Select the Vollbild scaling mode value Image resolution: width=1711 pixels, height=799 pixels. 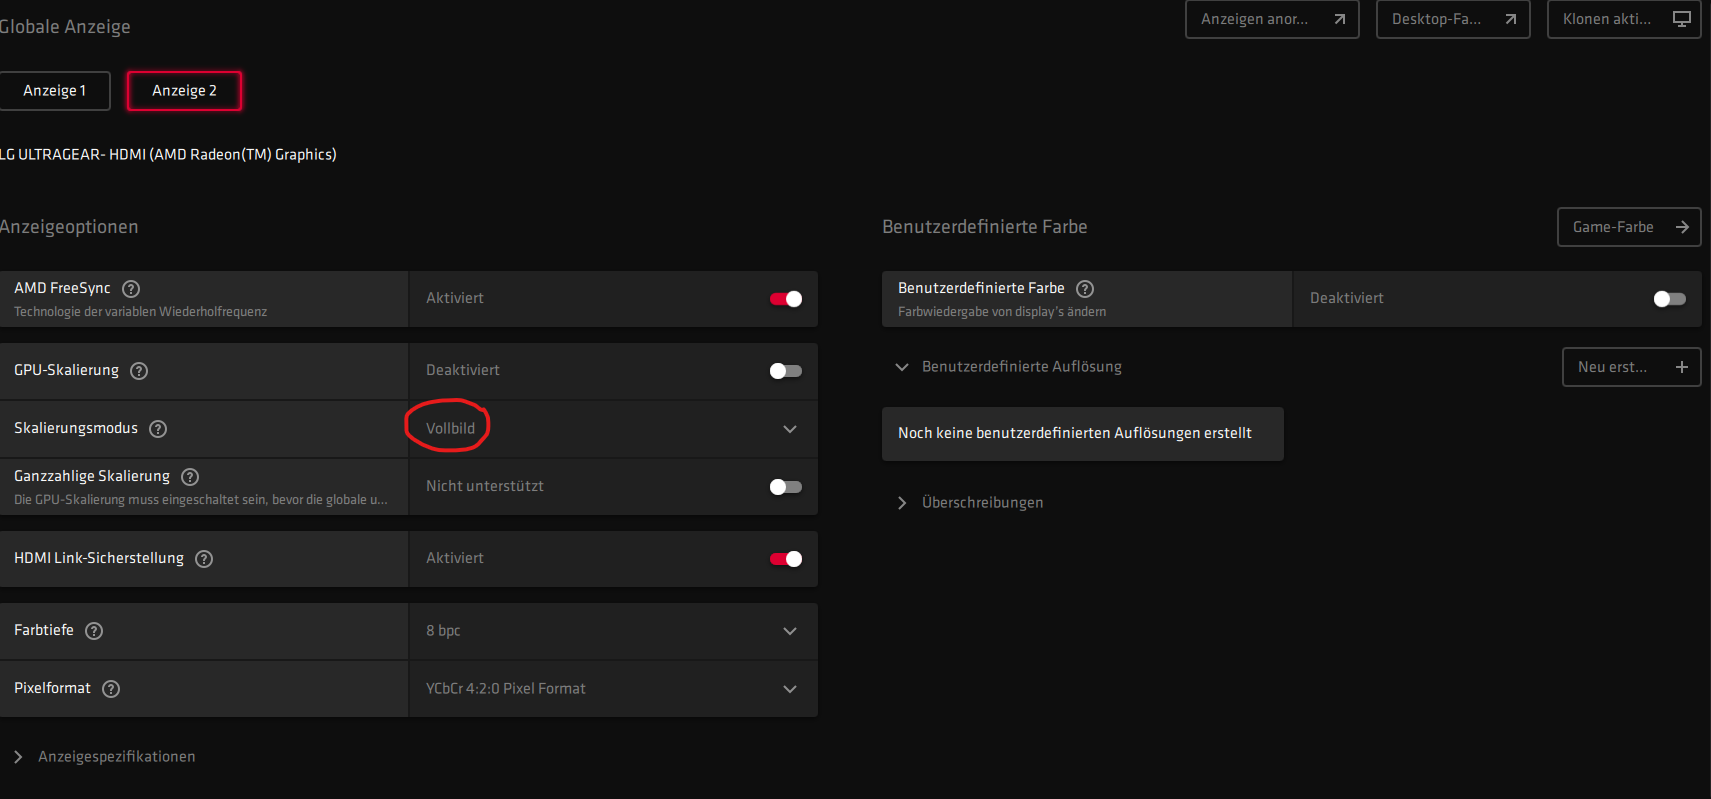coord(450,429)
